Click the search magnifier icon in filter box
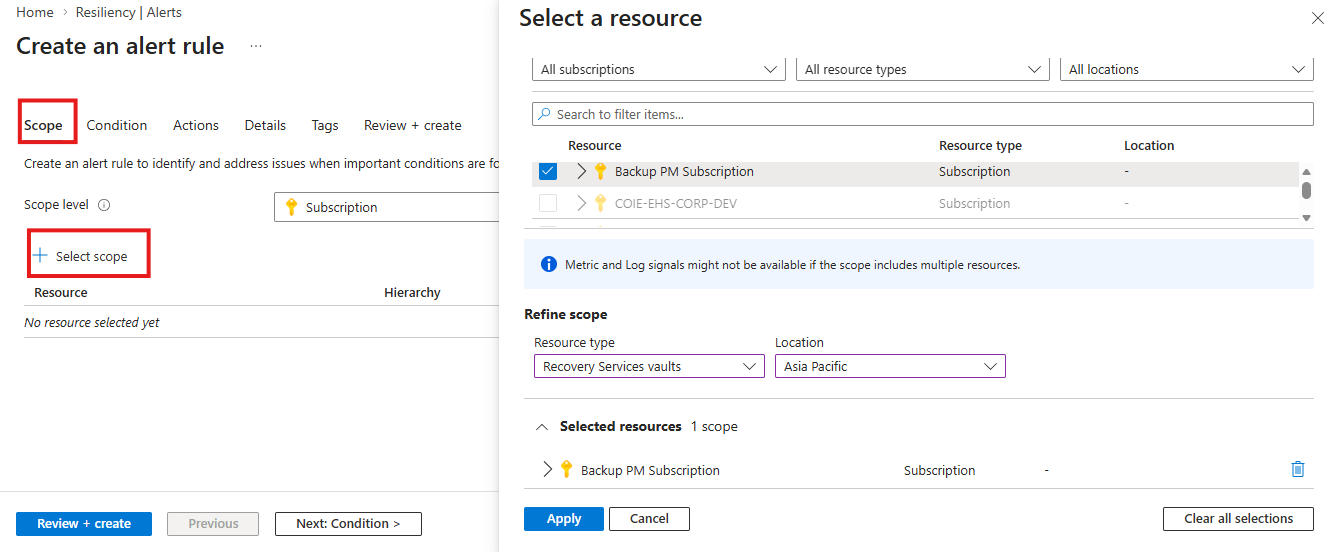Viewport: 1337px width, 552px height. coord(544,114)
